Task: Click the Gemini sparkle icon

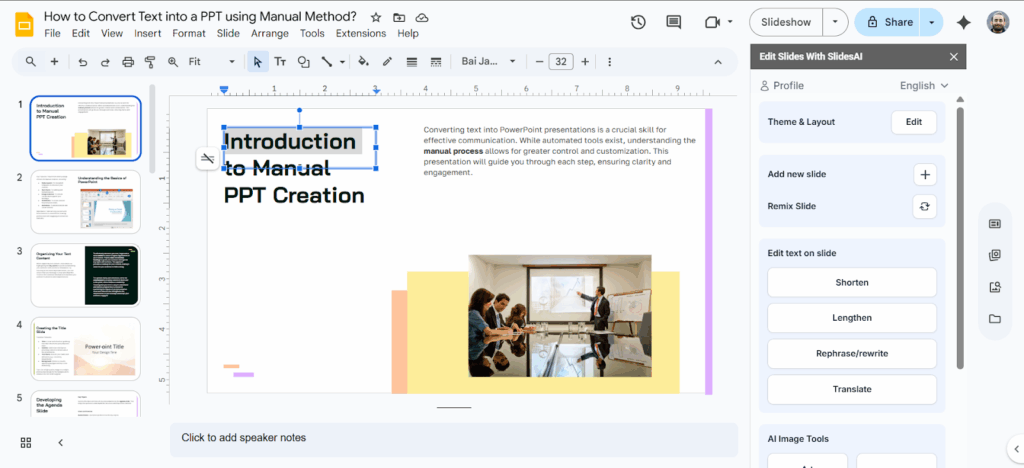Action: click(964, 22)
